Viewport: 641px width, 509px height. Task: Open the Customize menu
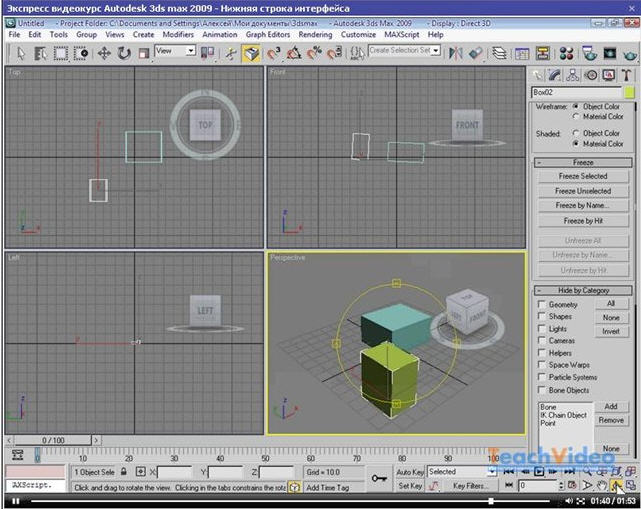coord(358,35)
